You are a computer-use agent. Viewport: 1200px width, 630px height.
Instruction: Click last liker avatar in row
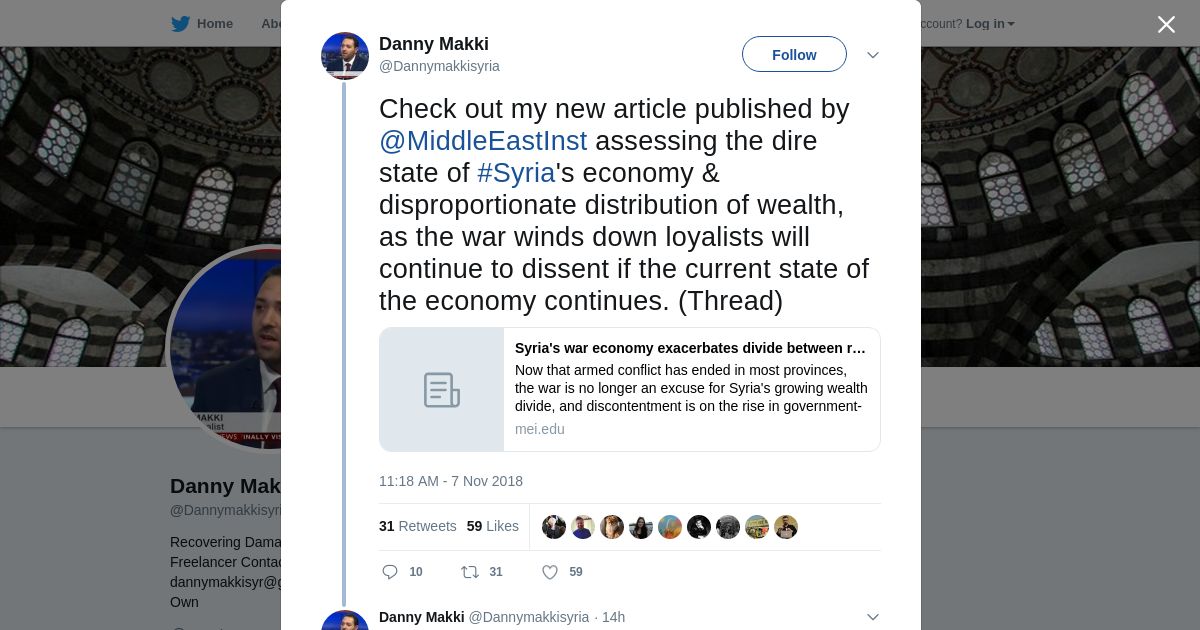(786, 527)
